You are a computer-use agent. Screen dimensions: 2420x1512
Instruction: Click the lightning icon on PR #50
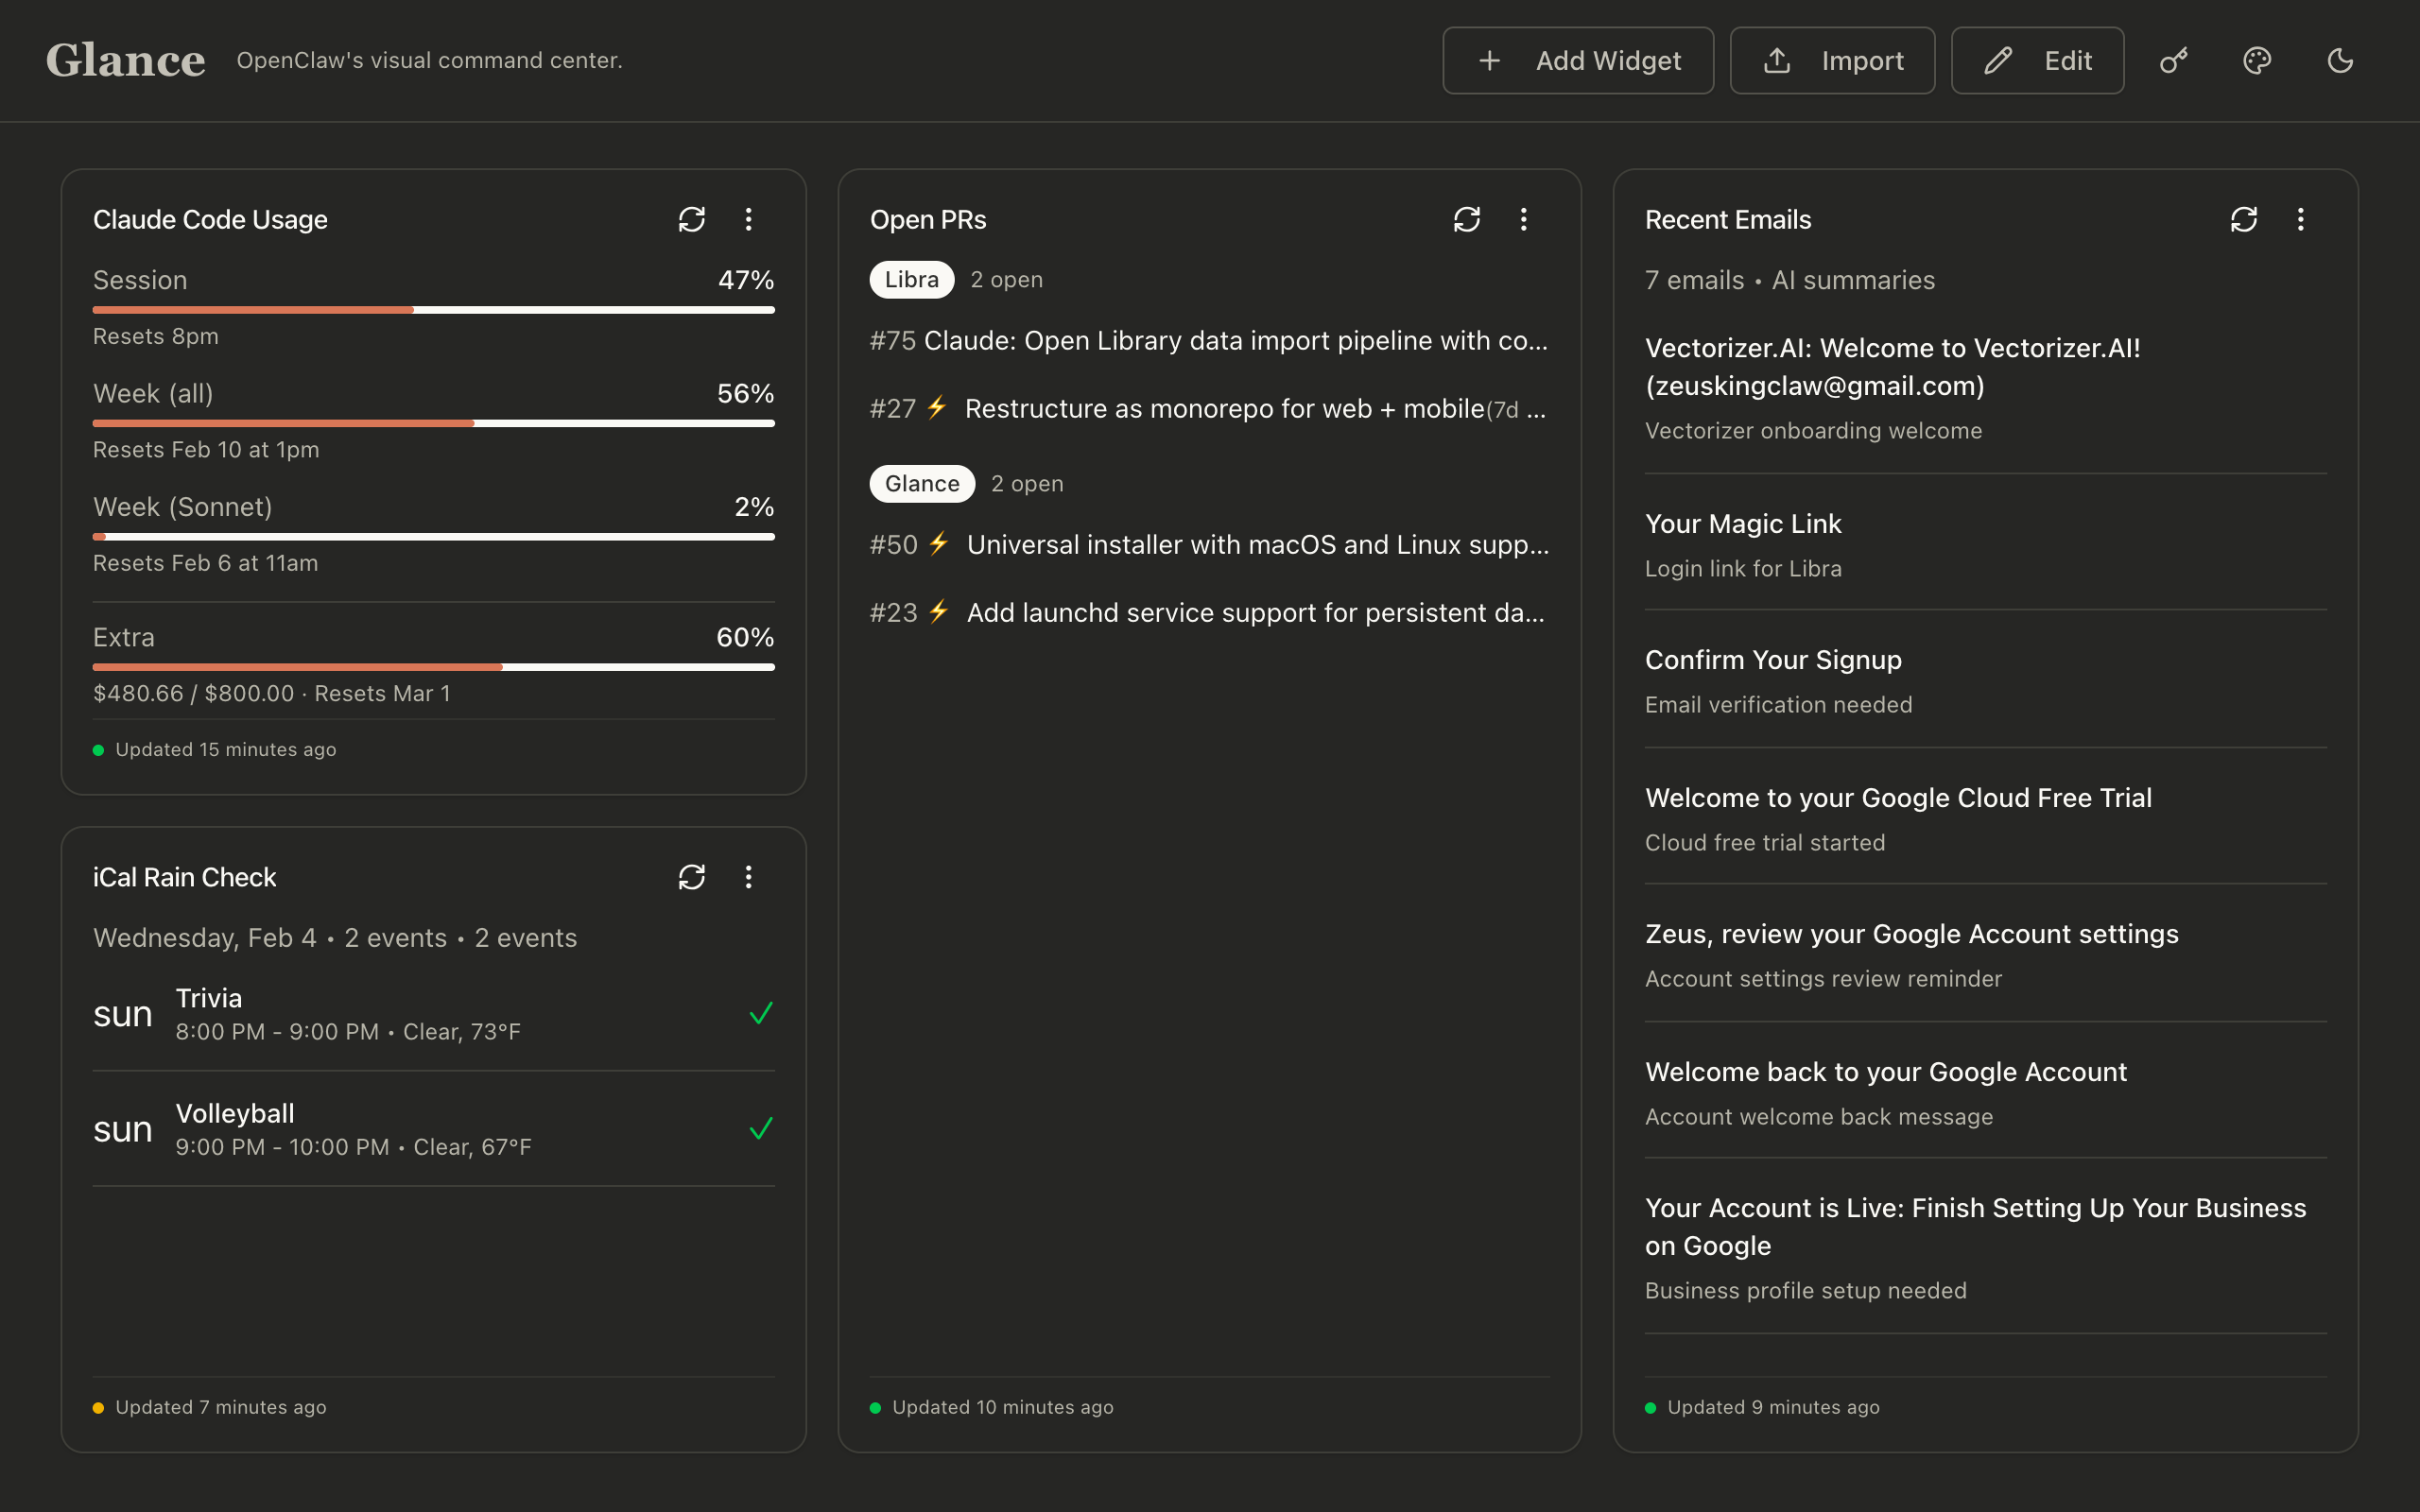pyautogui.click(x=938, y=544)
